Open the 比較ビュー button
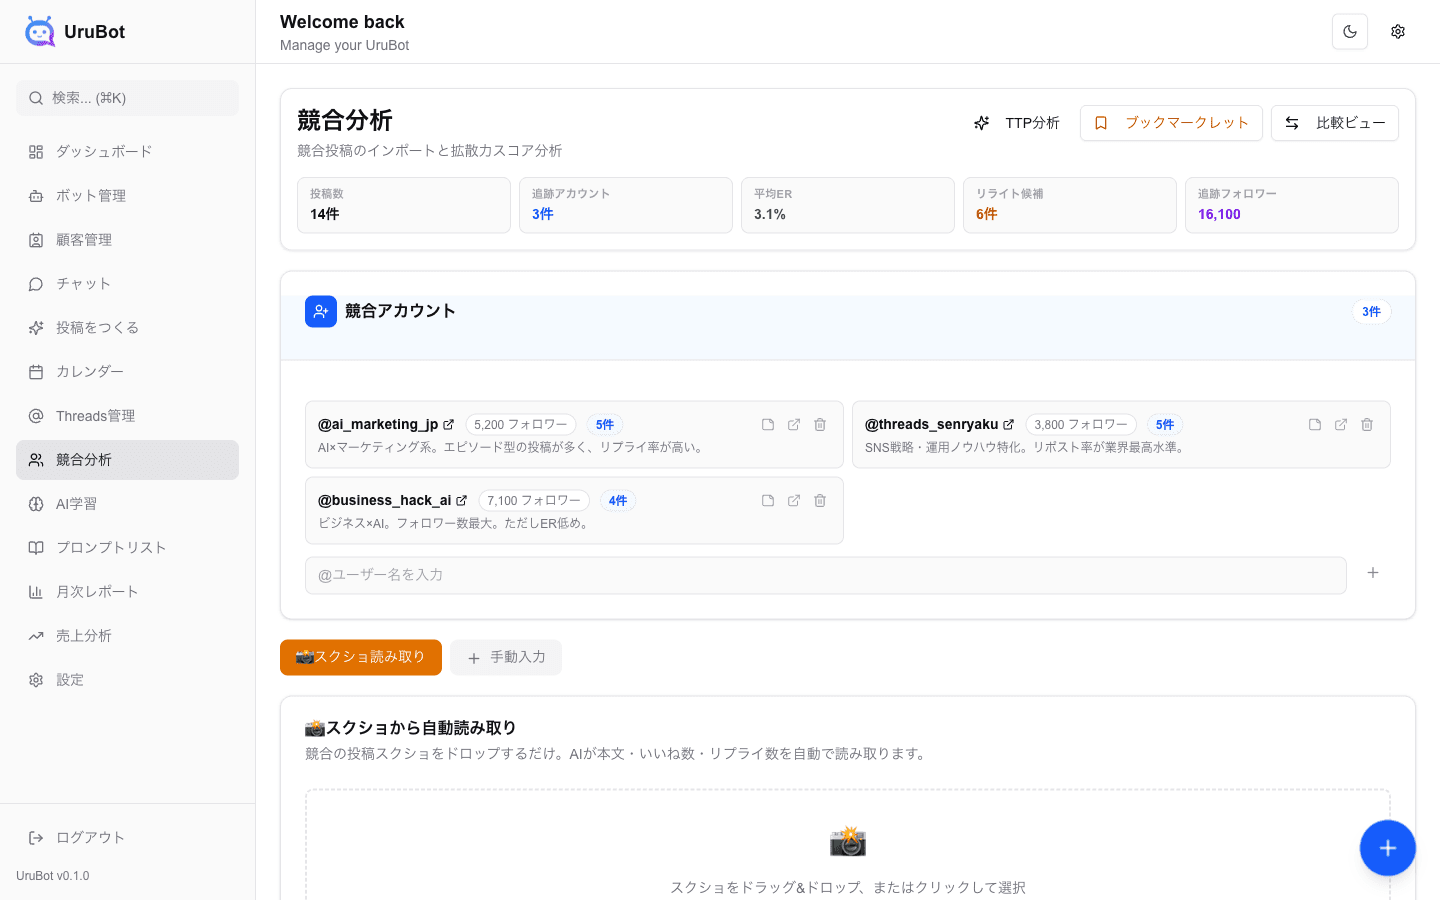Screen dimensions: 1440x900 pos(1335,123)
